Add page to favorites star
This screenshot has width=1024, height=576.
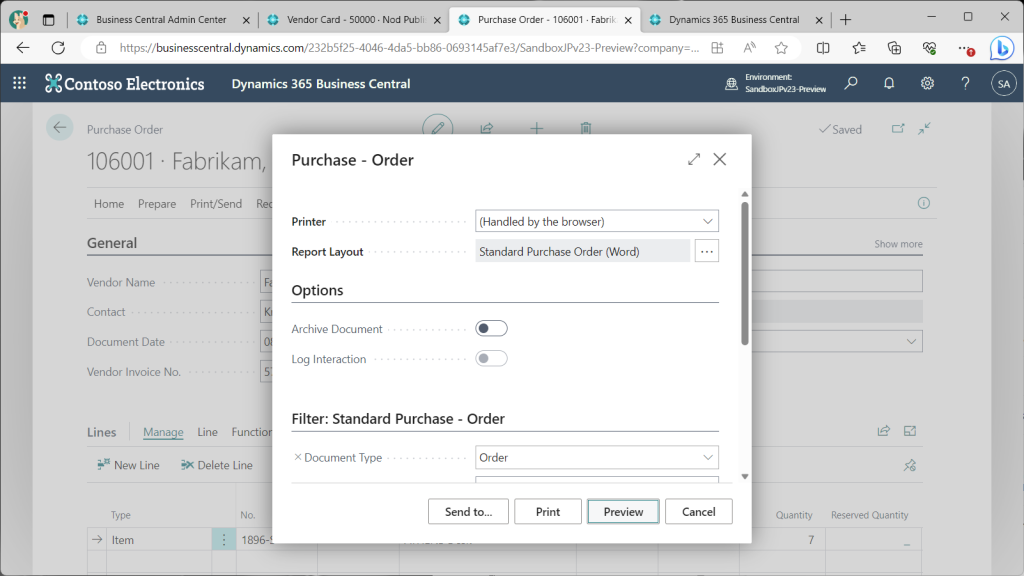pos(781,48)
